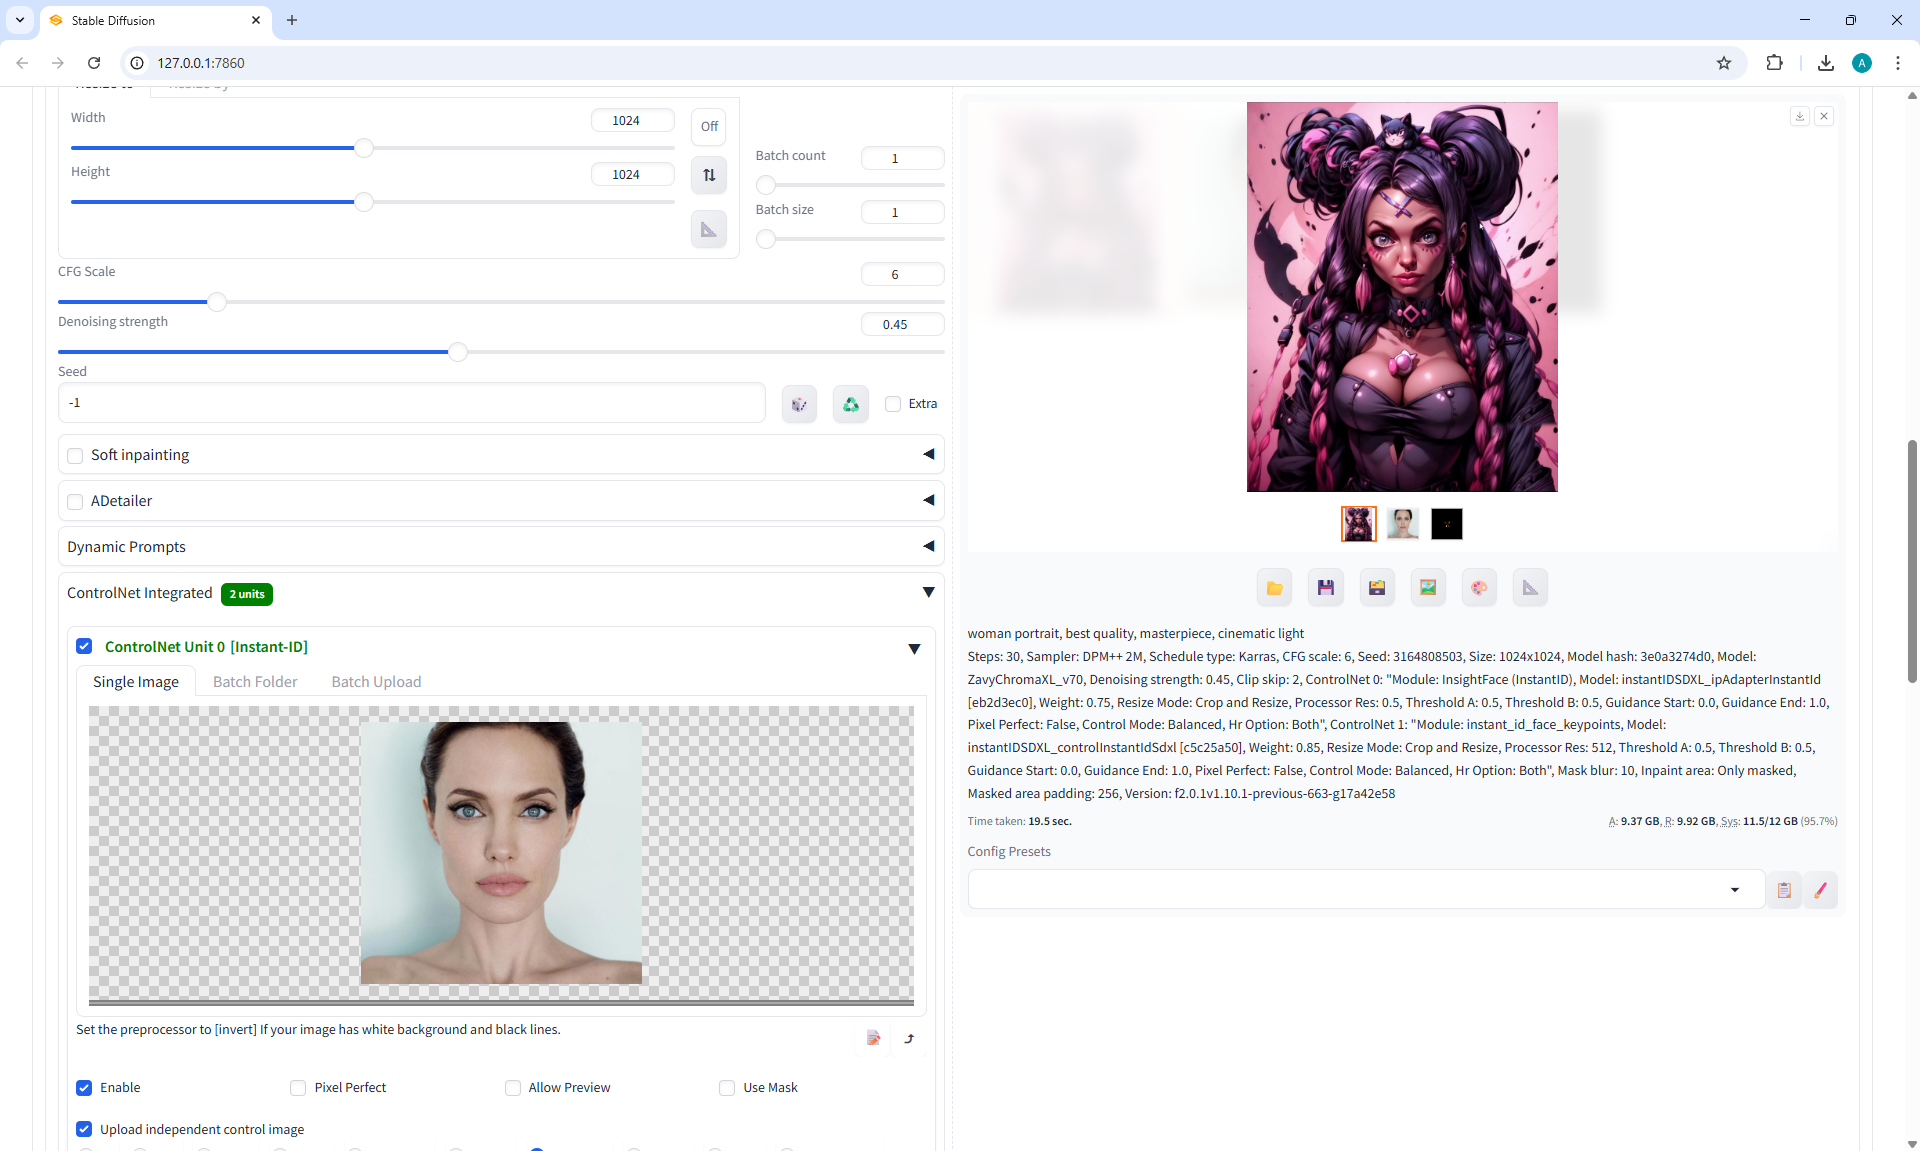Viewport: 1920px width, 1151px height.
Task: Click the swap width and height icon
Action: pyautogui.click(x=709, y=175)
